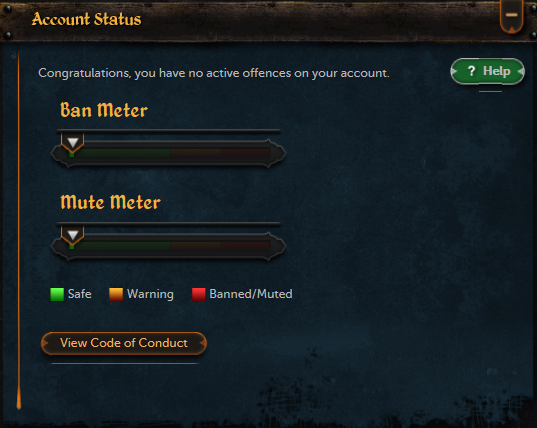Click the Mute Meter red zone
This screenshot has height=428, width=537.
pos(246,246)
